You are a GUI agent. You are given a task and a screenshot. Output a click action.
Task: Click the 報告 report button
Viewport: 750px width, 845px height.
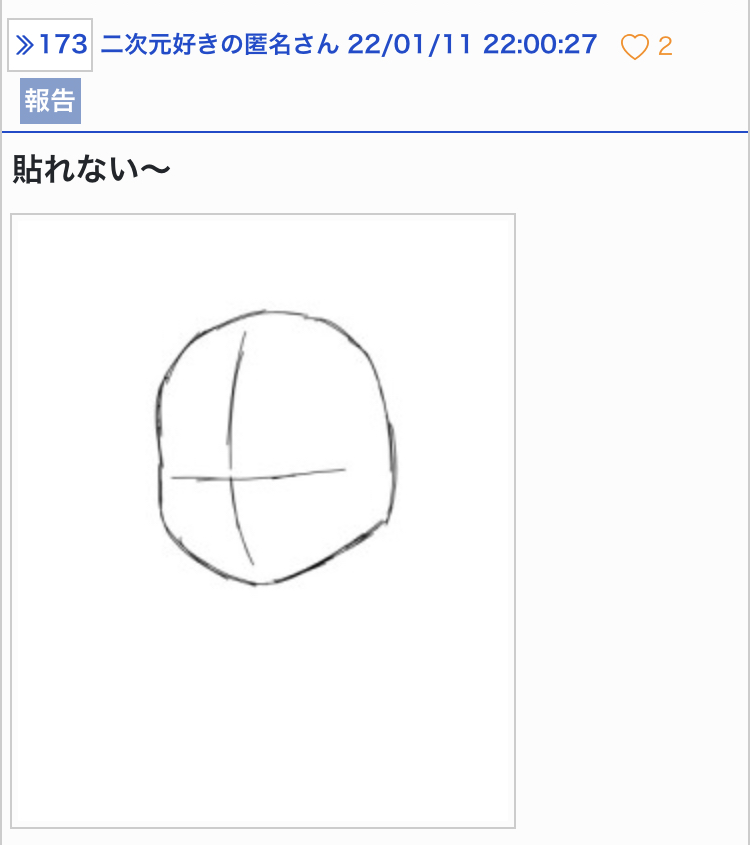click(x=51, y=101)
